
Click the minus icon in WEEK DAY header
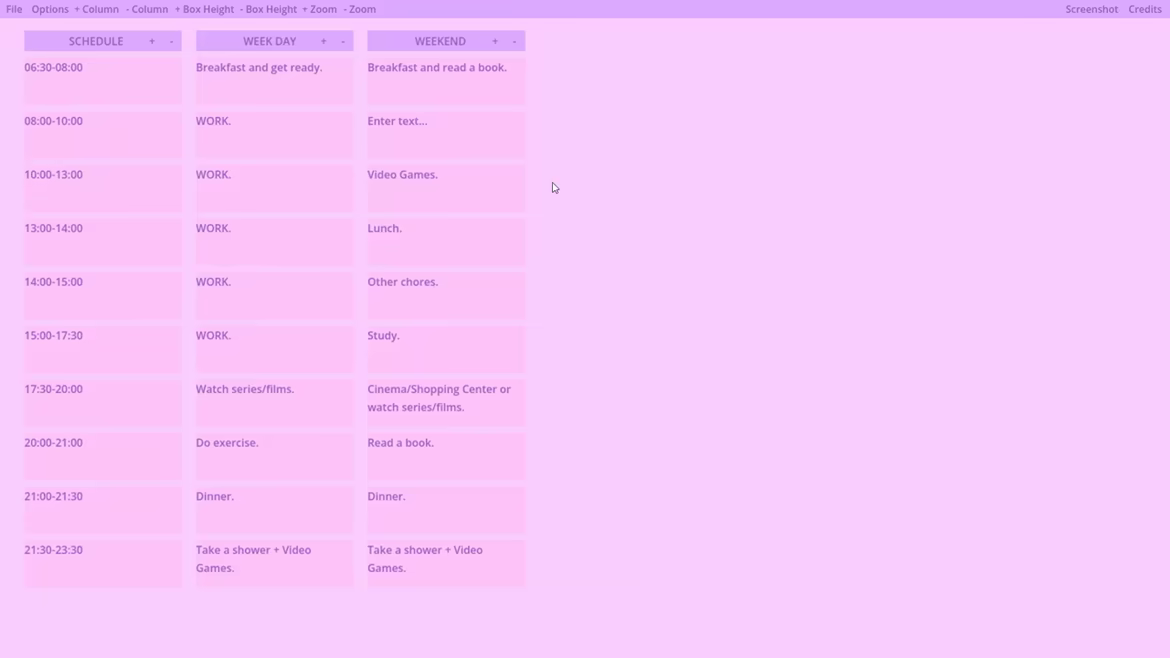(343, 41)
